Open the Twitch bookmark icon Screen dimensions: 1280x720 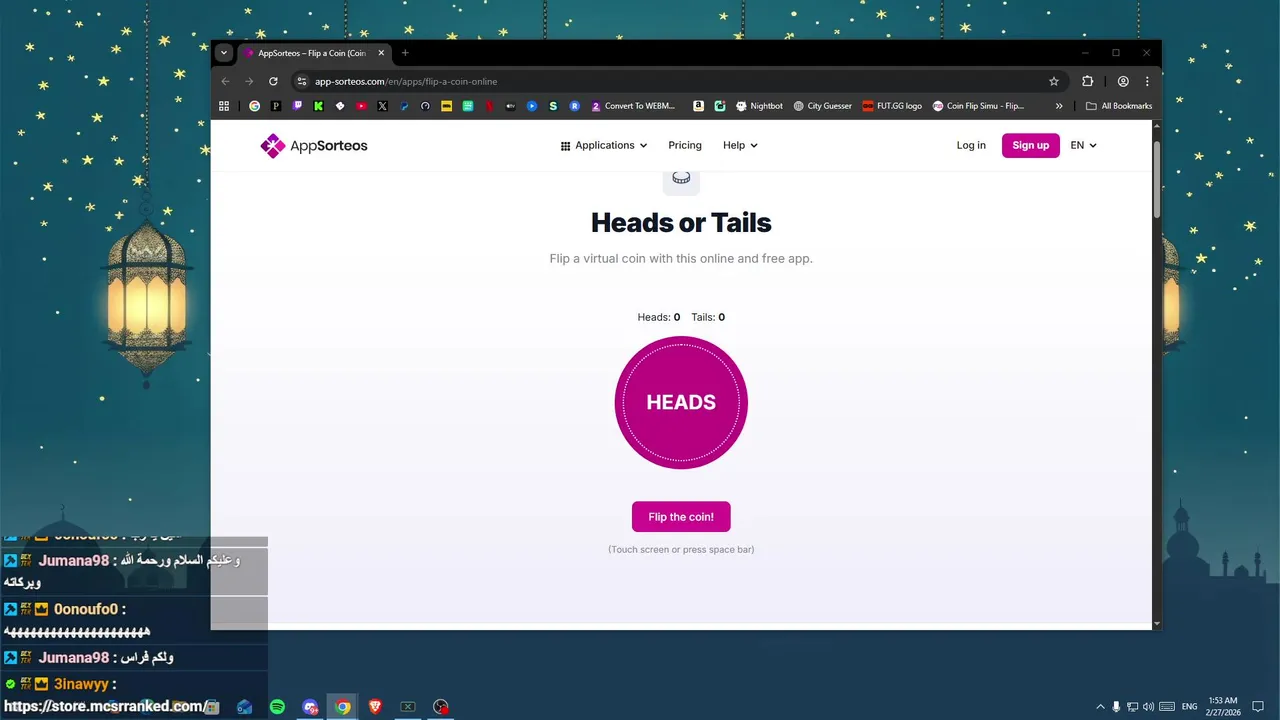pos(297,105)
